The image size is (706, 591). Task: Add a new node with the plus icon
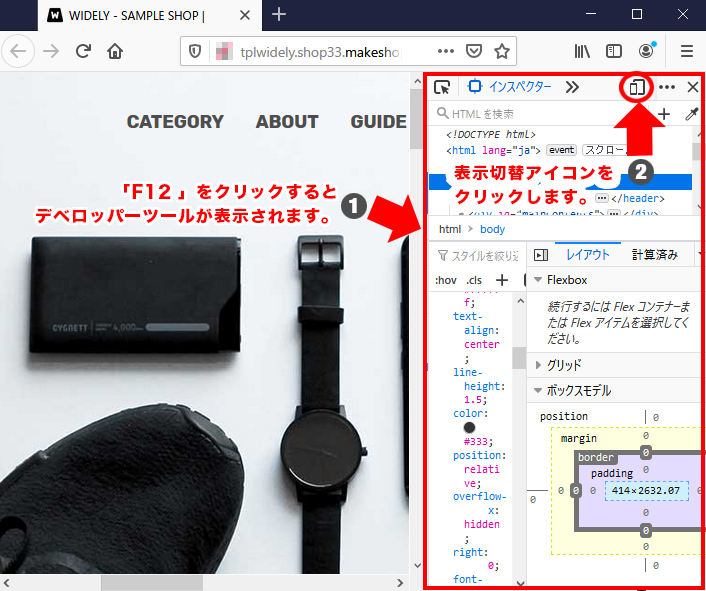point(664,114)
